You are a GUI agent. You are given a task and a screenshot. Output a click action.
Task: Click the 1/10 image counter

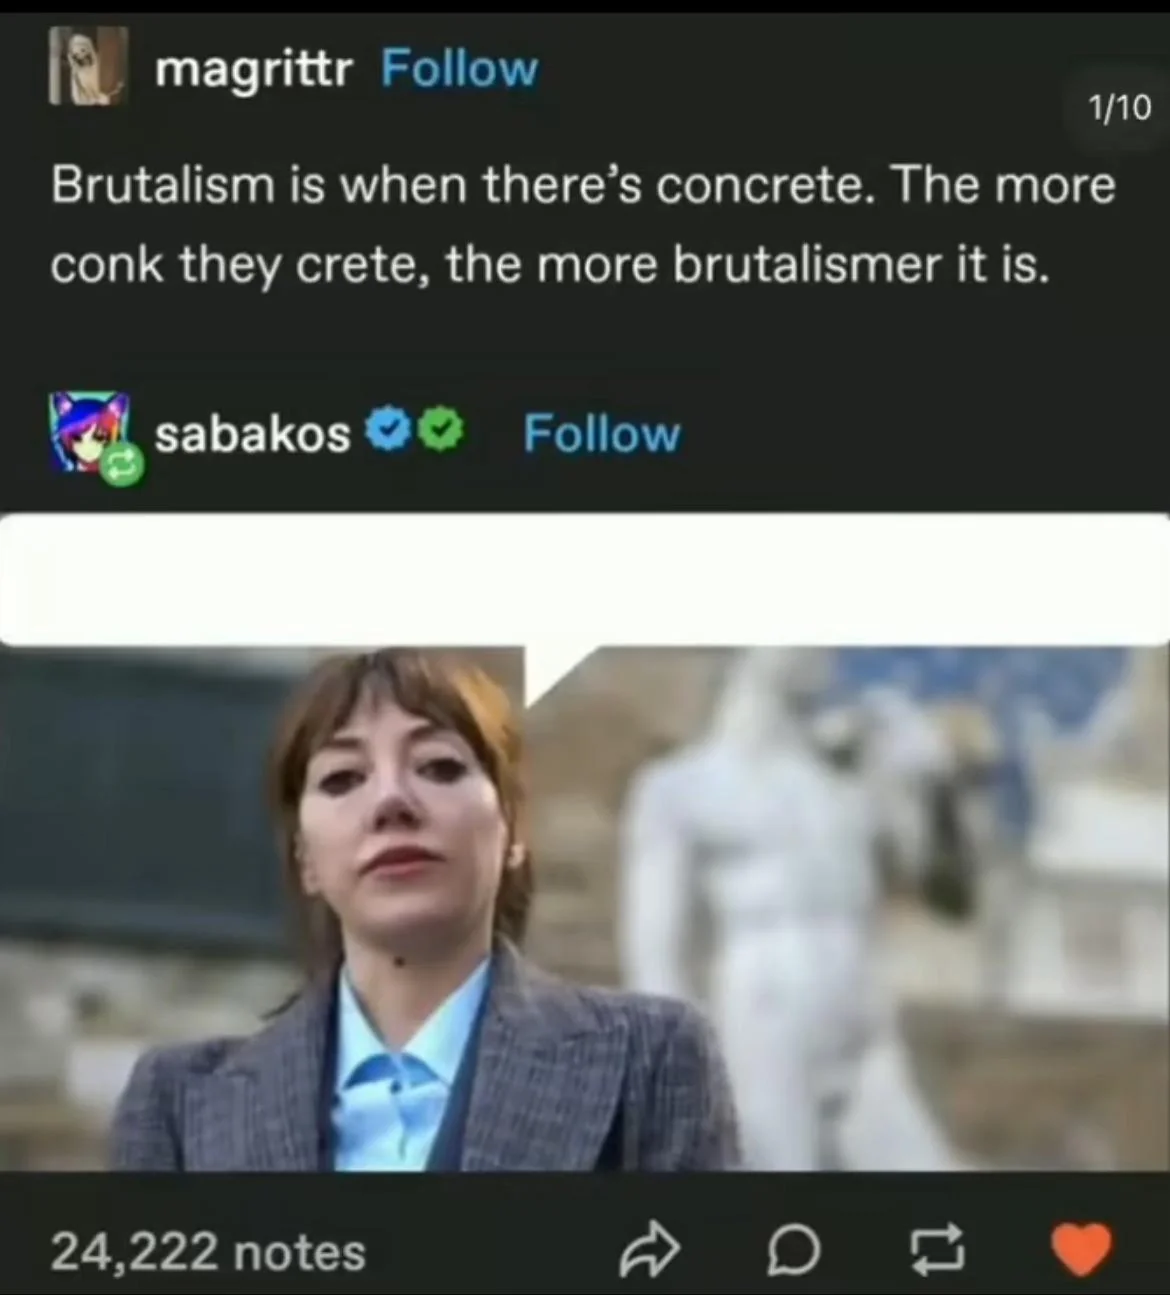point(1119,107)
